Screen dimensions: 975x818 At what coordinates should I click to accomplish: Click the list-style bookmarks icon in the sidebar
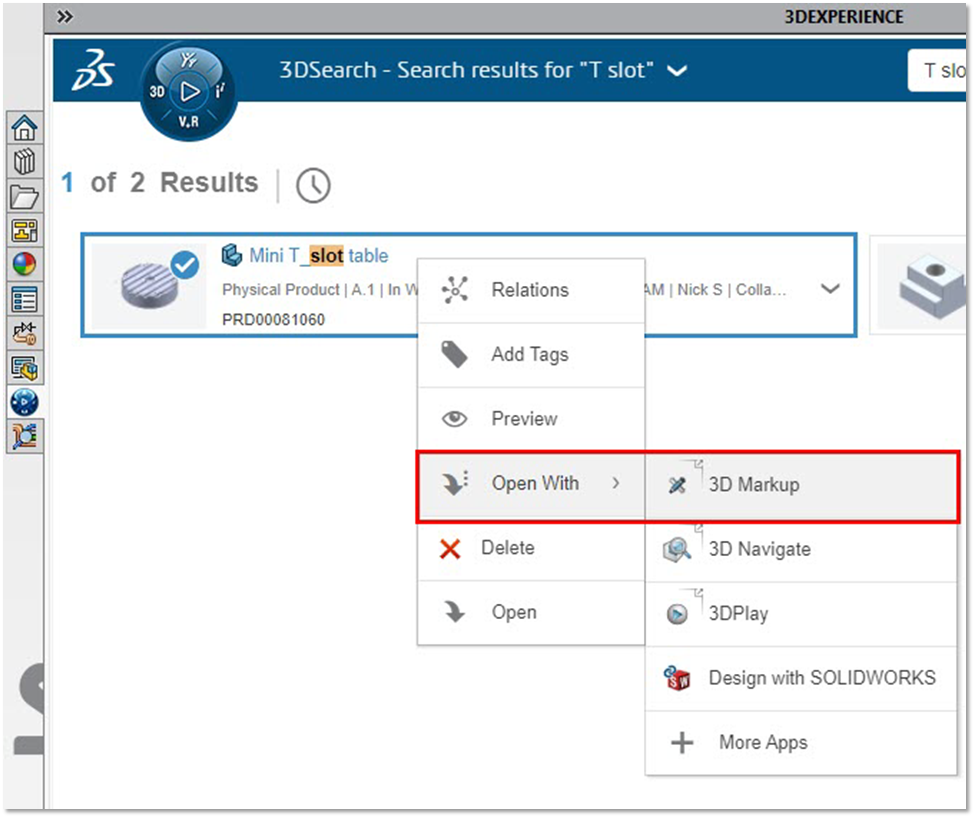24,297
